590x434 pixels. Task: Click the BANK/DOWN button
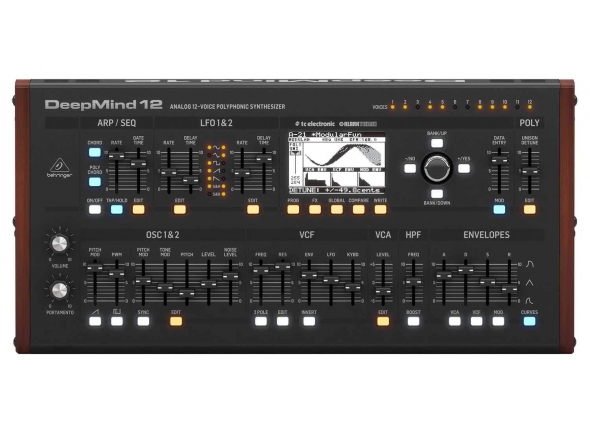437,194
